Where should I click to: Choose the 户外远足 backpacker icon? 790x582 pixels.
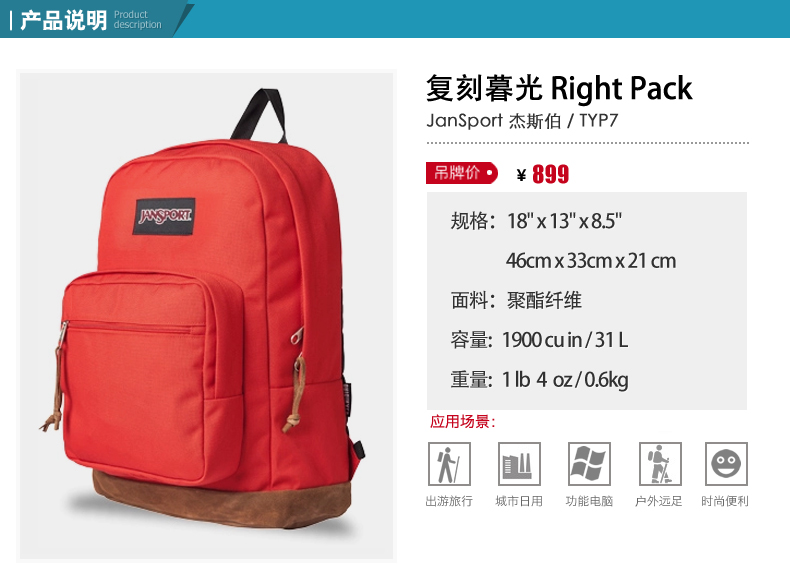(660, 464)
